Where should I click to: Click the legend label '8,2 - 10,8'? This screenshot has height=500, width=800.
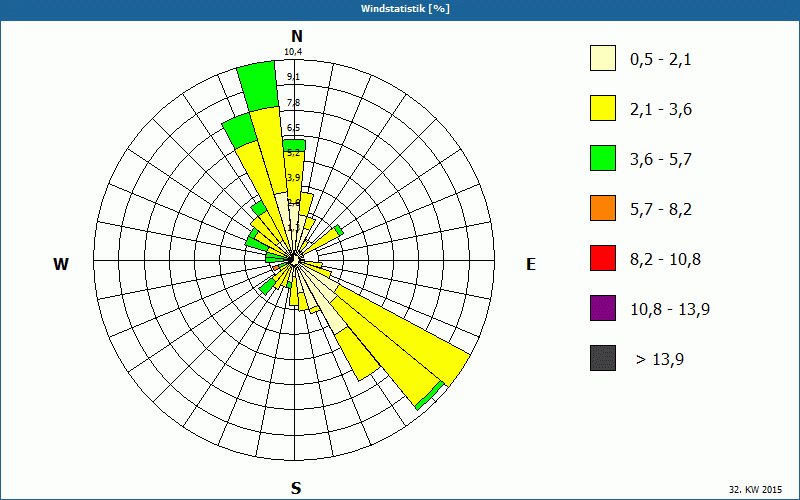click(x=665, y=260)
